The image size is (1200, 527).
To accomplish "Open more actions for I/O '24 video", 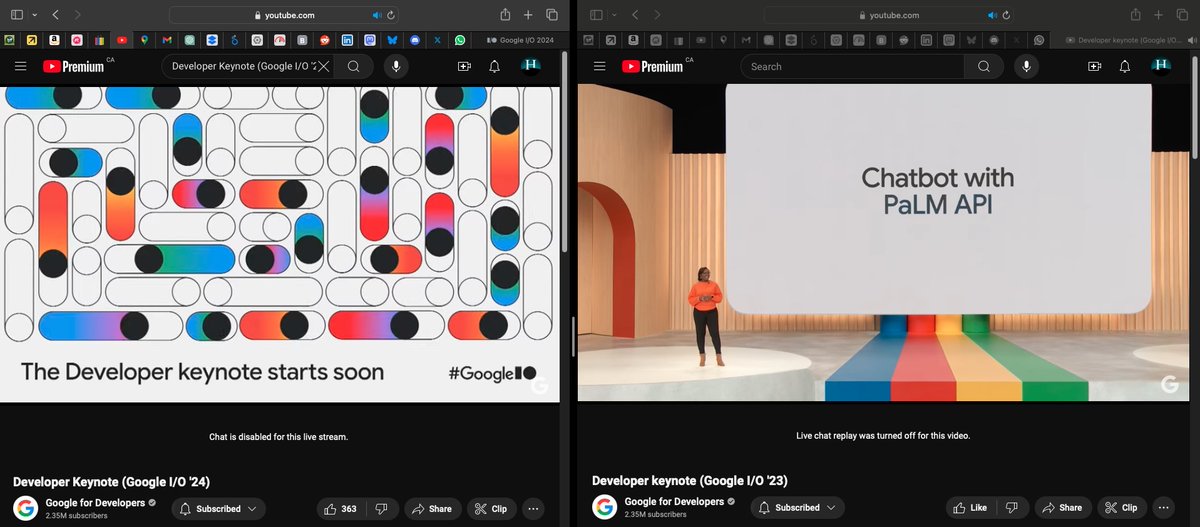I will coord(533,508).
